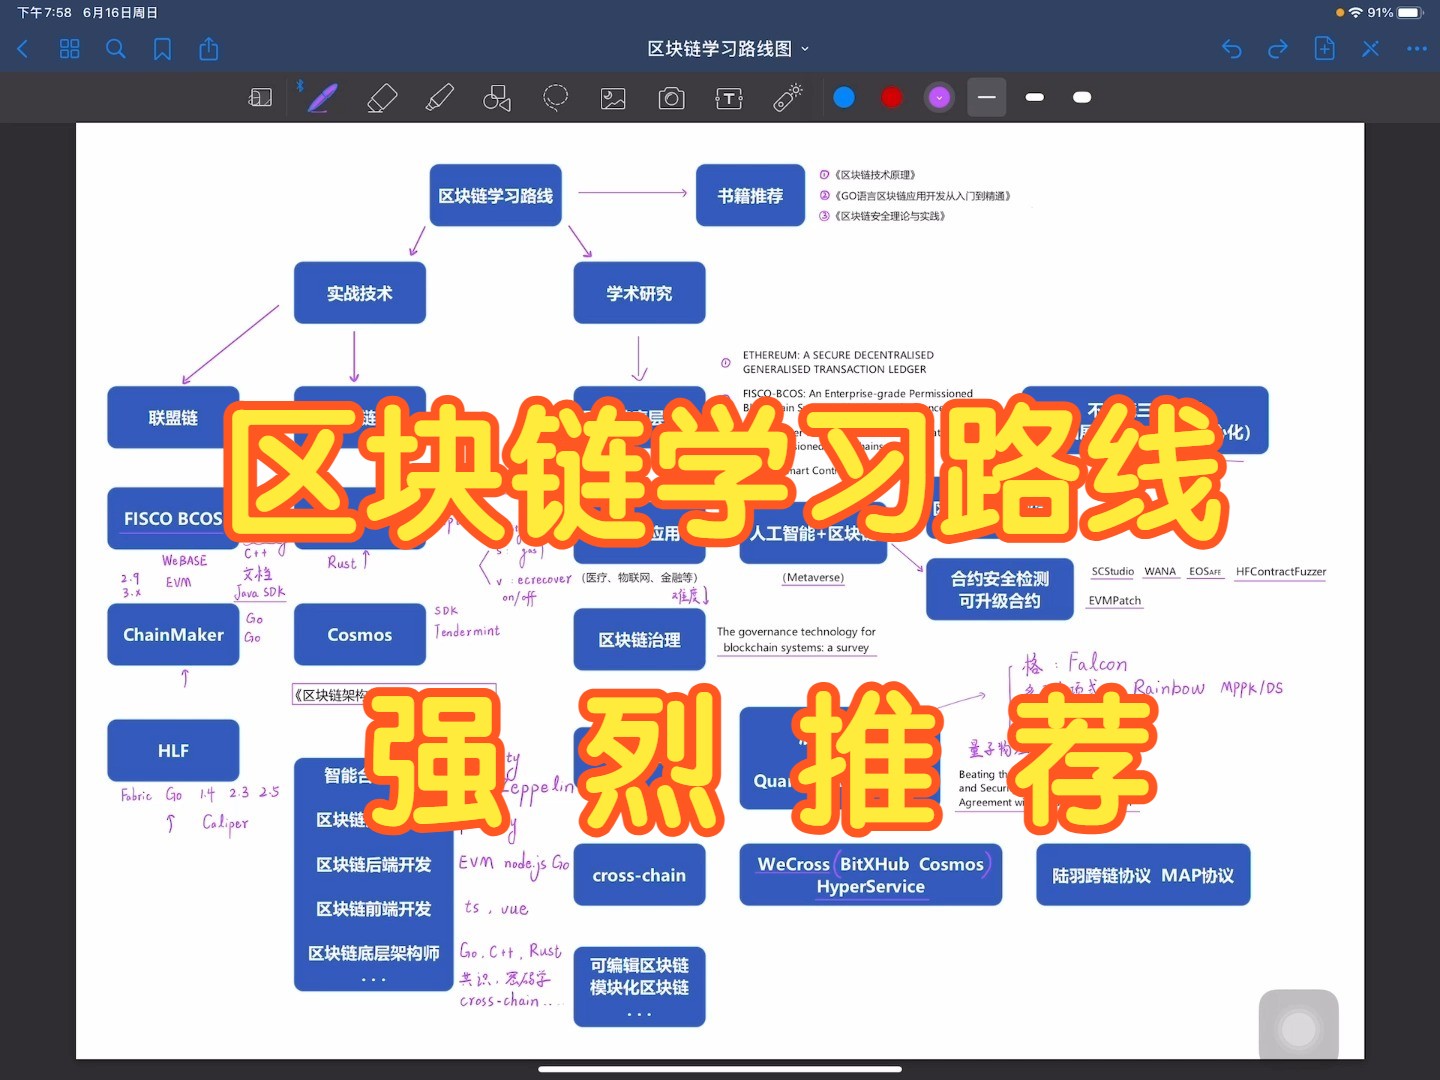This screenshot has height=1080, width=1440.
Task: Tap the SCStudio label
Action: coord(1113,572)
